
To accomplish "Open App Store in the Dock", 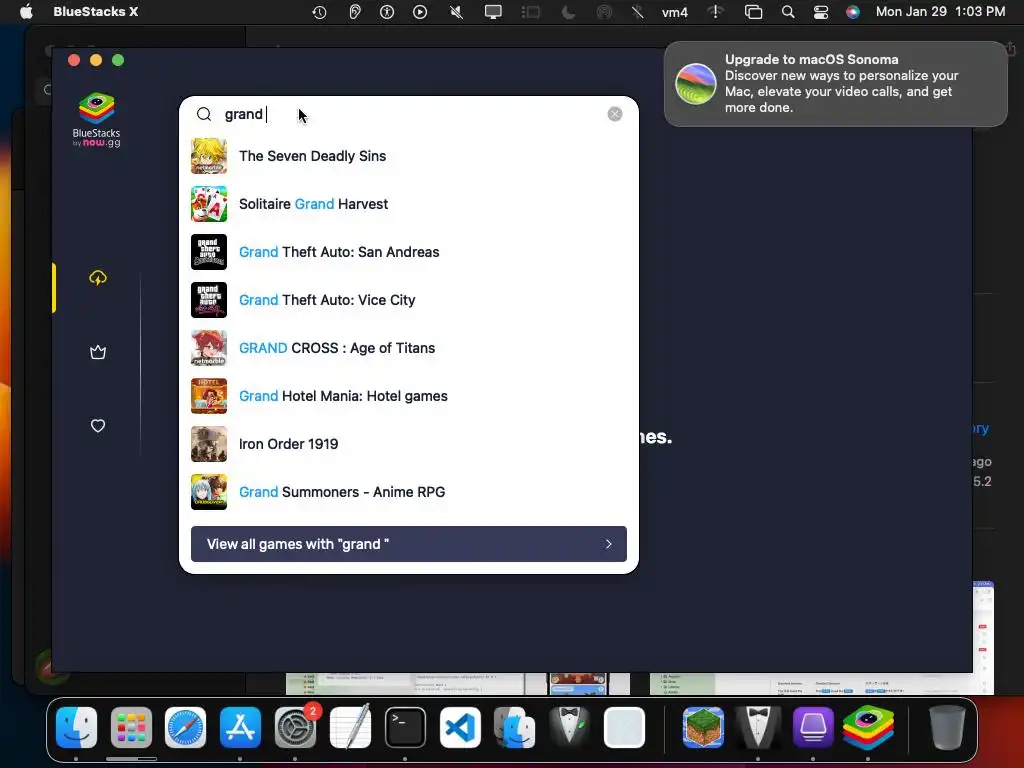I will [240, 727].
